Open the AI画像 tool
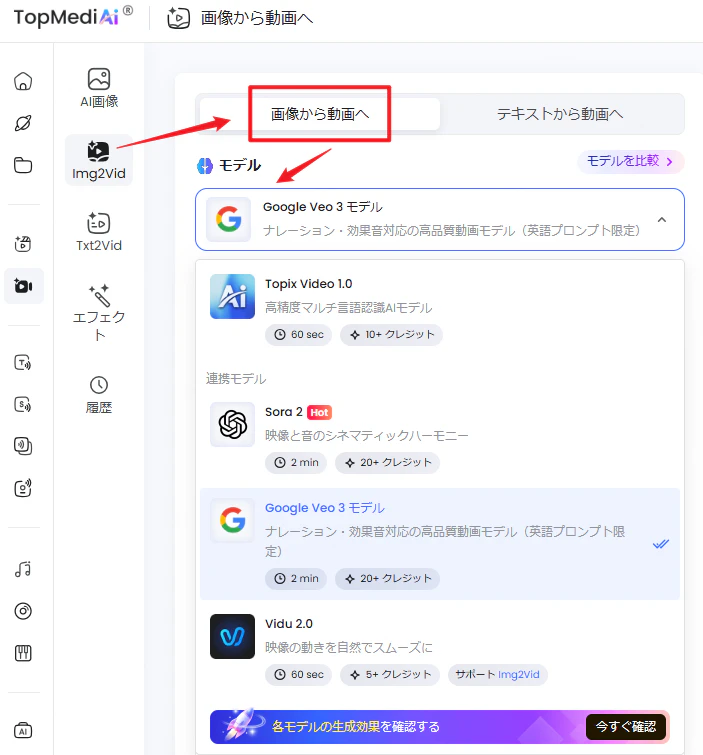 click(x=99, y=88)
